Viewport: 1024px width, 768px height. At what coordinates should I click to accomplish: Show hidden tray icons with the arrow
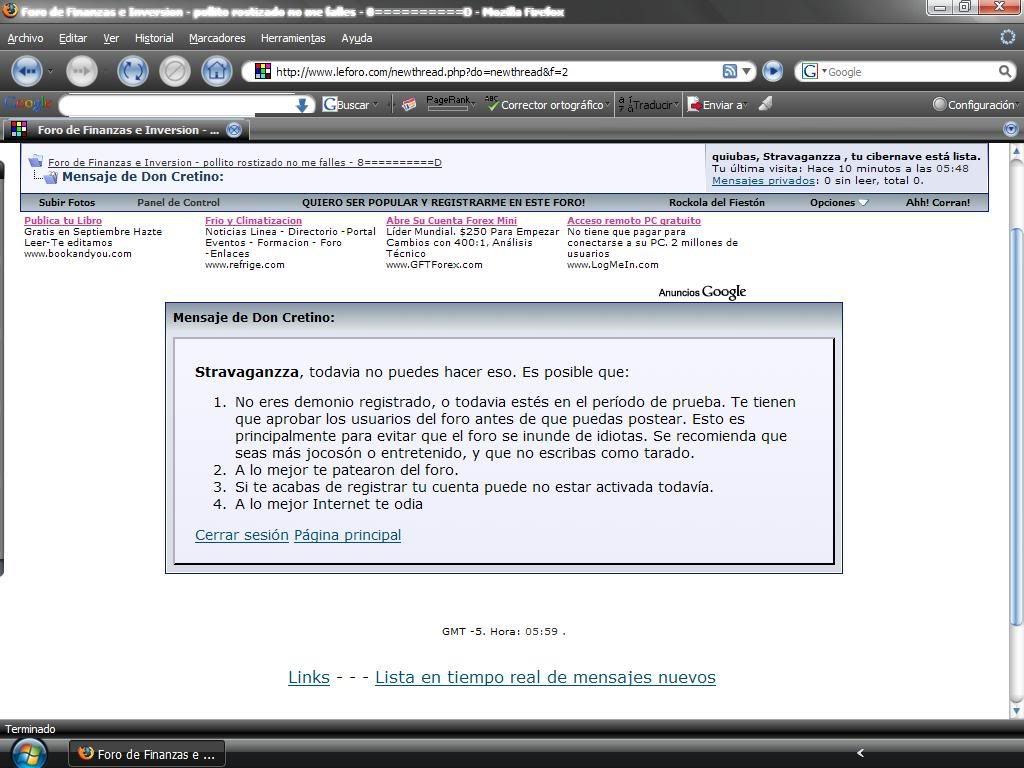pyautogui.click(x=860, y=753)
